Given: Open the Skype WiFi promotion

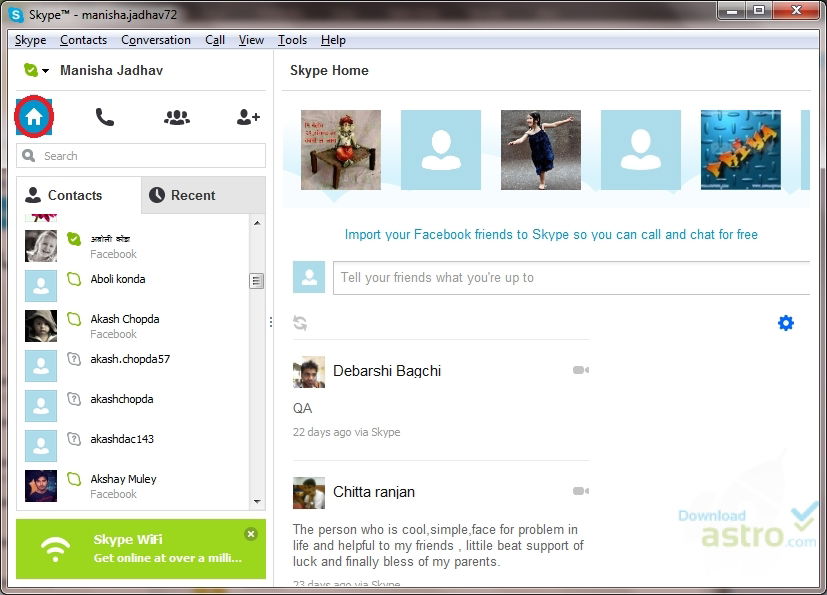Looking at the screenshot, I should coord(141,549).
